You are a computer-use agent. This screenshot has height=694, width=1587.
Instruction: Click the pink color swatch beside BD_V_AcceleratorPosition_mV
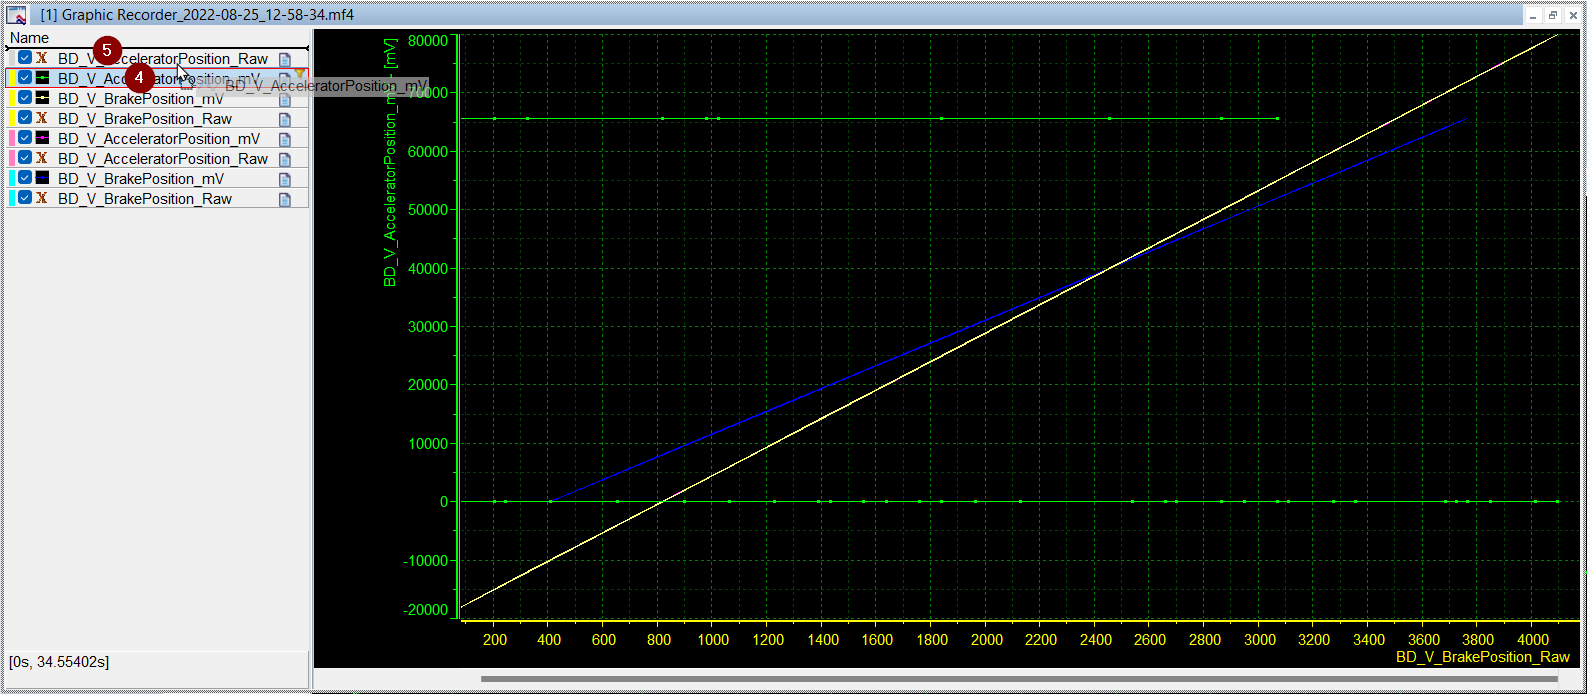[x=11, y=139]
